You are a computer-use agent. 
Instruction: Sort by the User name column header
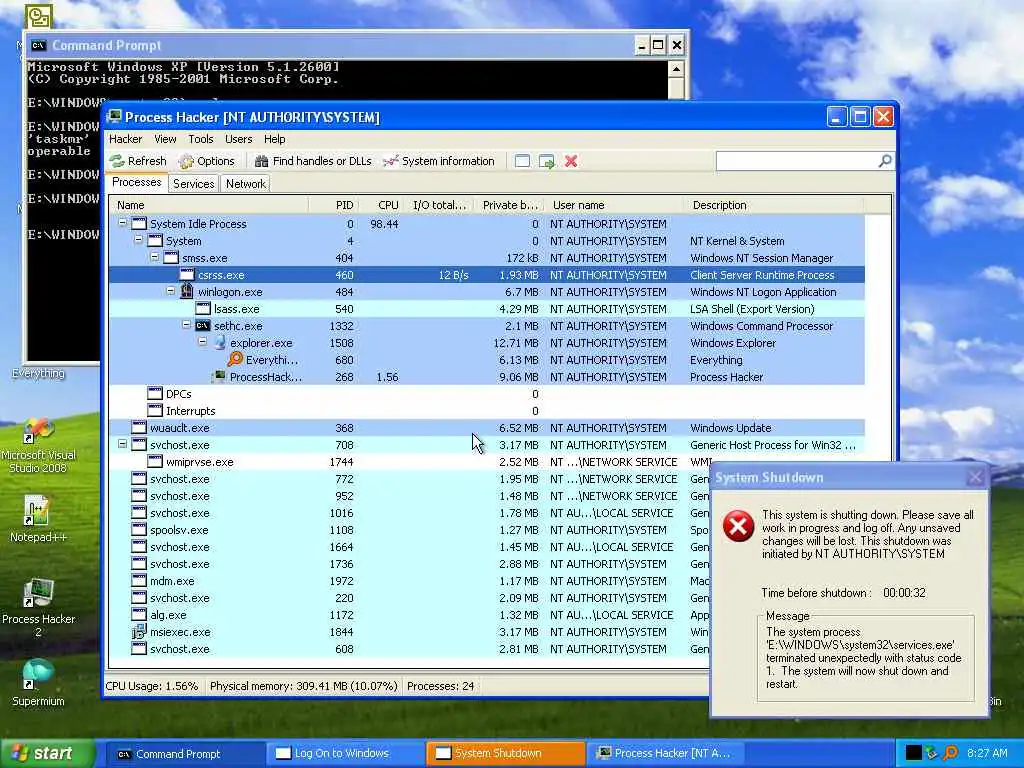614,205
